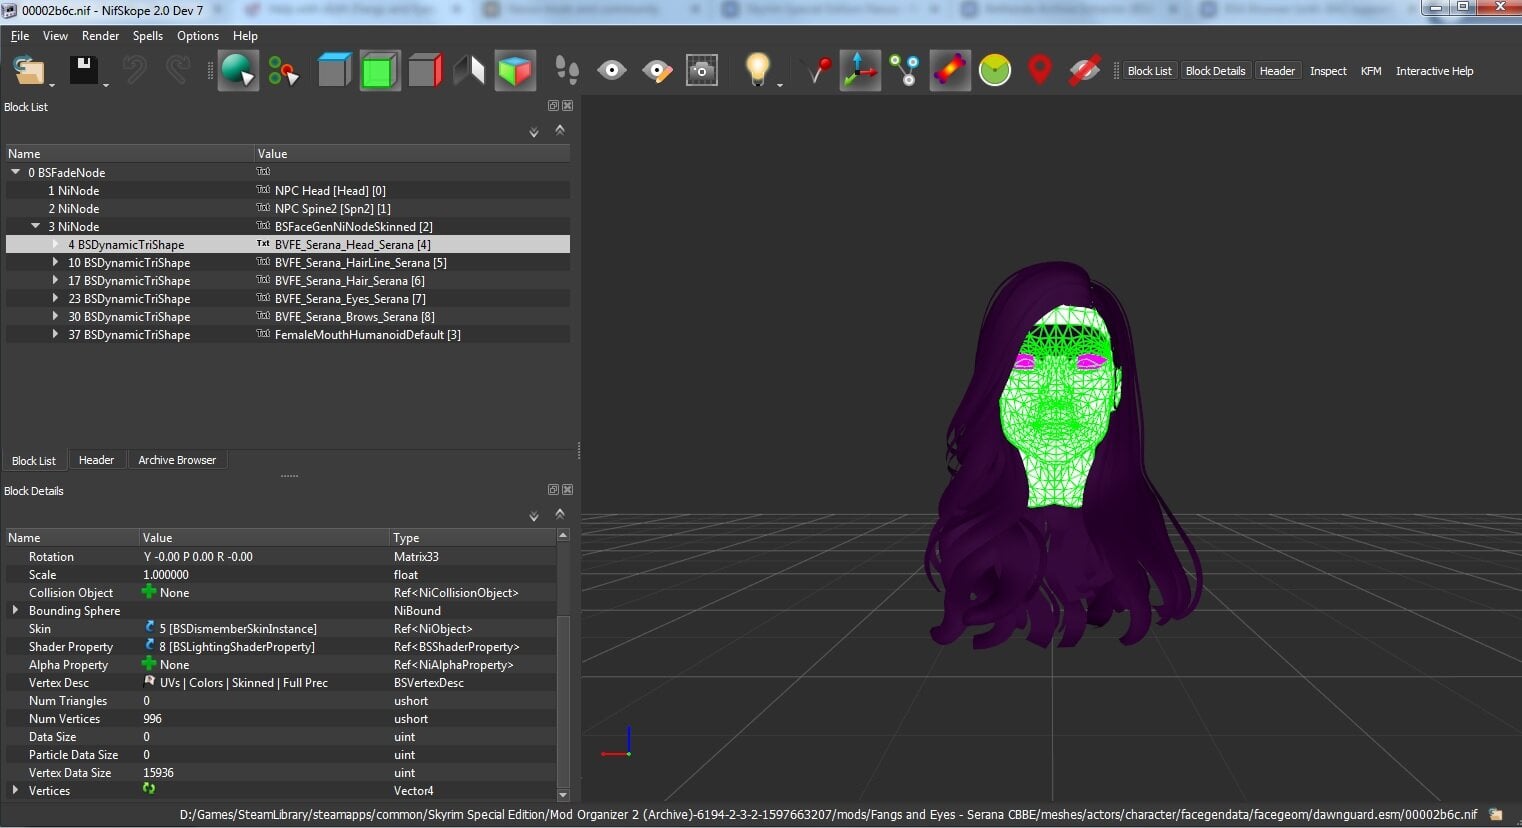The image size is (1522, 828).
Task: Open the Render menu
Action: [x=100, y=36]
